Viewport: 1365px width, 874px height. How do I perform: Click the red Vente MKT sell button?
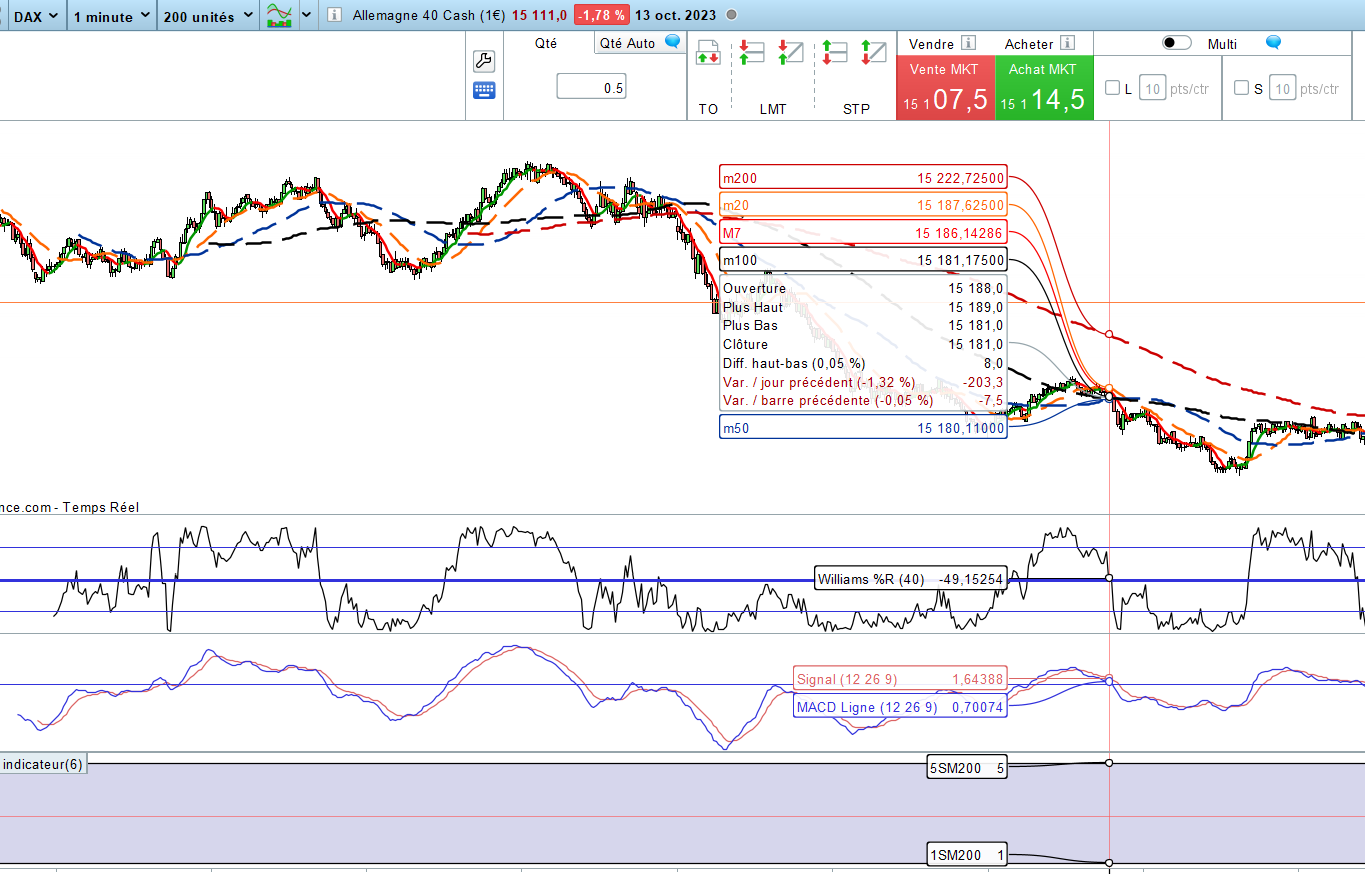coord(945,88)
